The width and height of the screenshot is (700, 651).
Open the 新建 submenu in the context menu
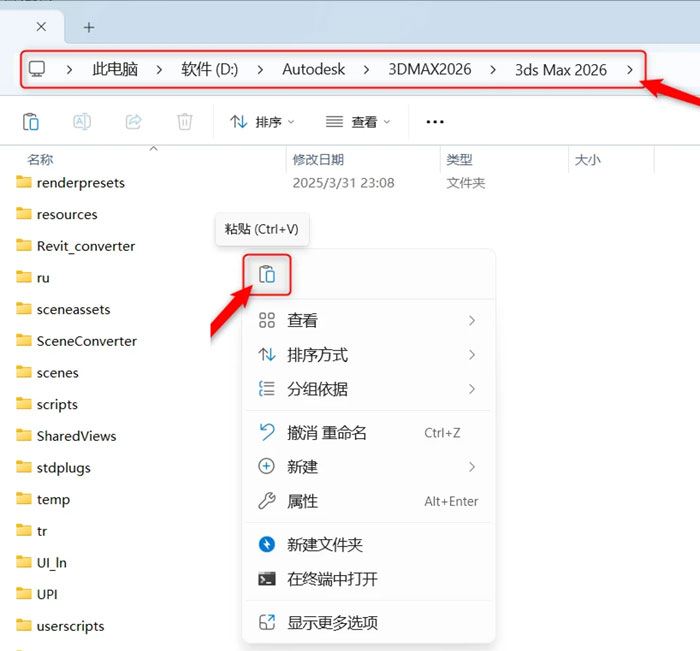click(368, 467)
